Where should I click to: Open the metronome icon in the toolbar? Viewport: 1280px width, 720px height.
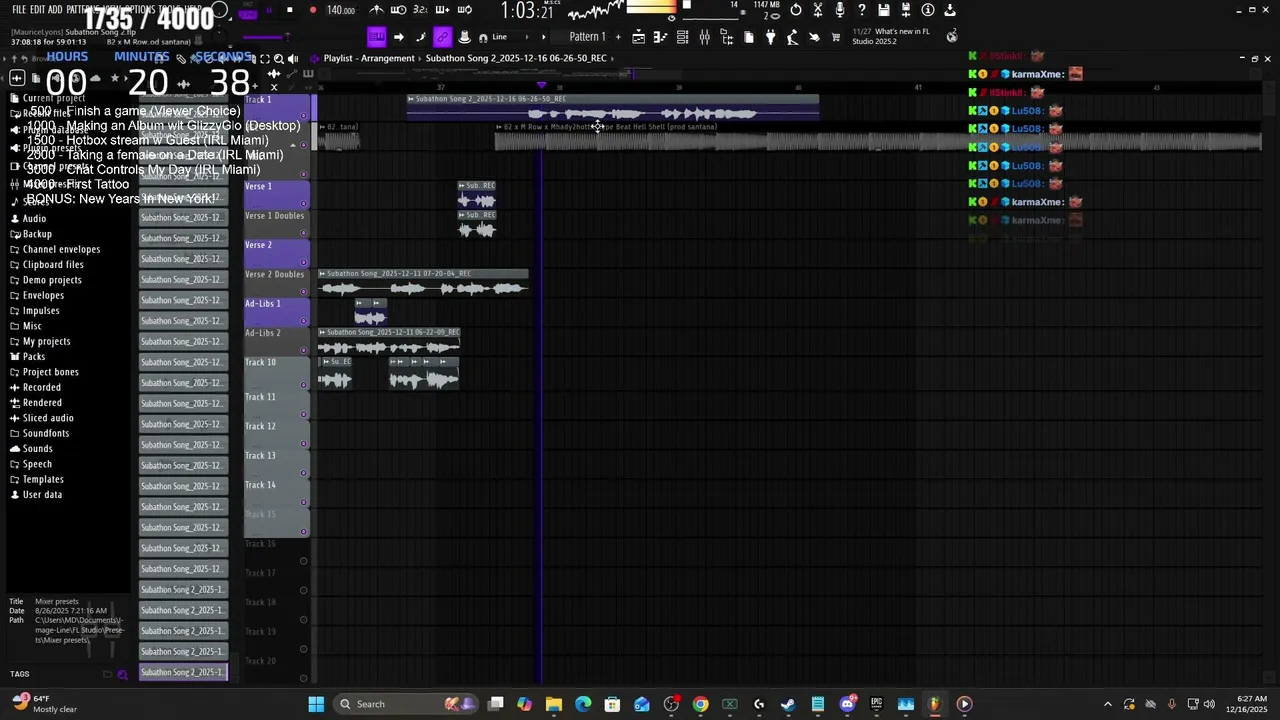pyautogui.click(x=377, y=10)
